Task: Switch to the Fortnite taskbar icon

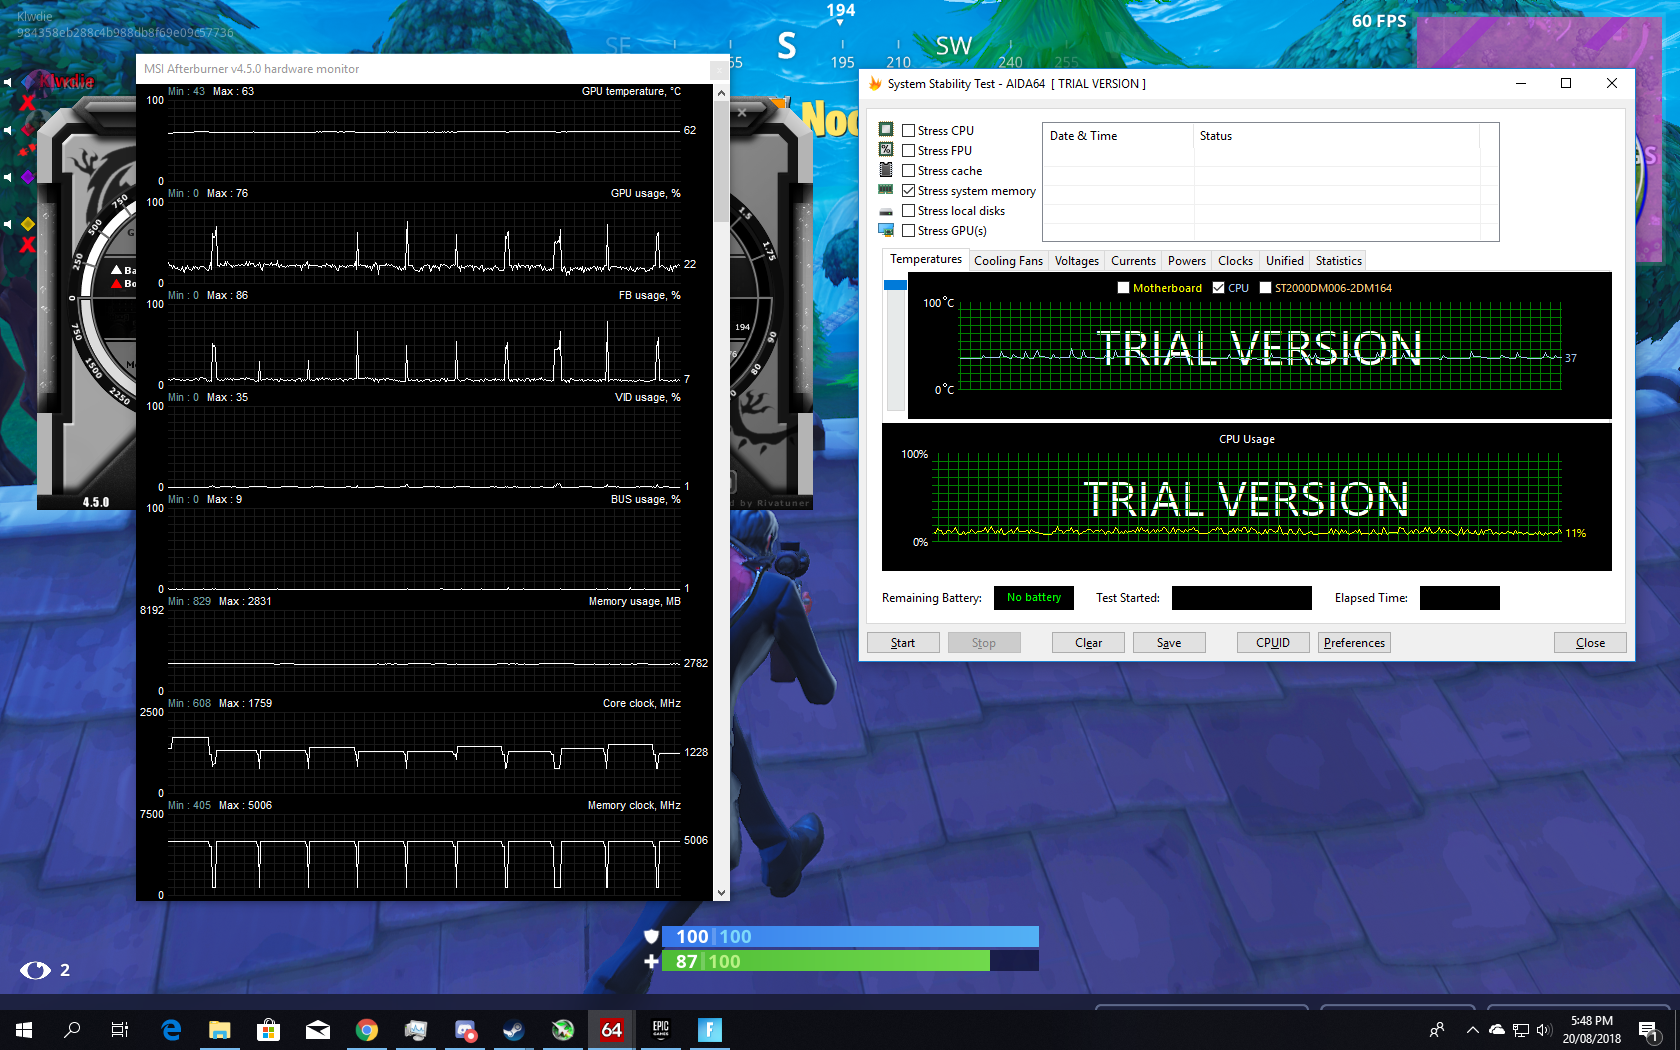Action: [x=710, y=1029]
